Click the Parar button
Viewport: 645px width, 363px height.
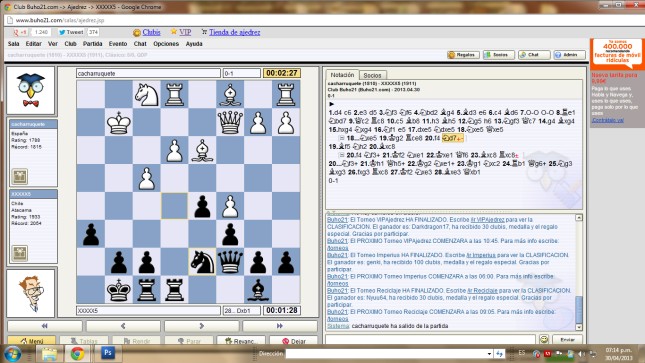pos(188,341)
